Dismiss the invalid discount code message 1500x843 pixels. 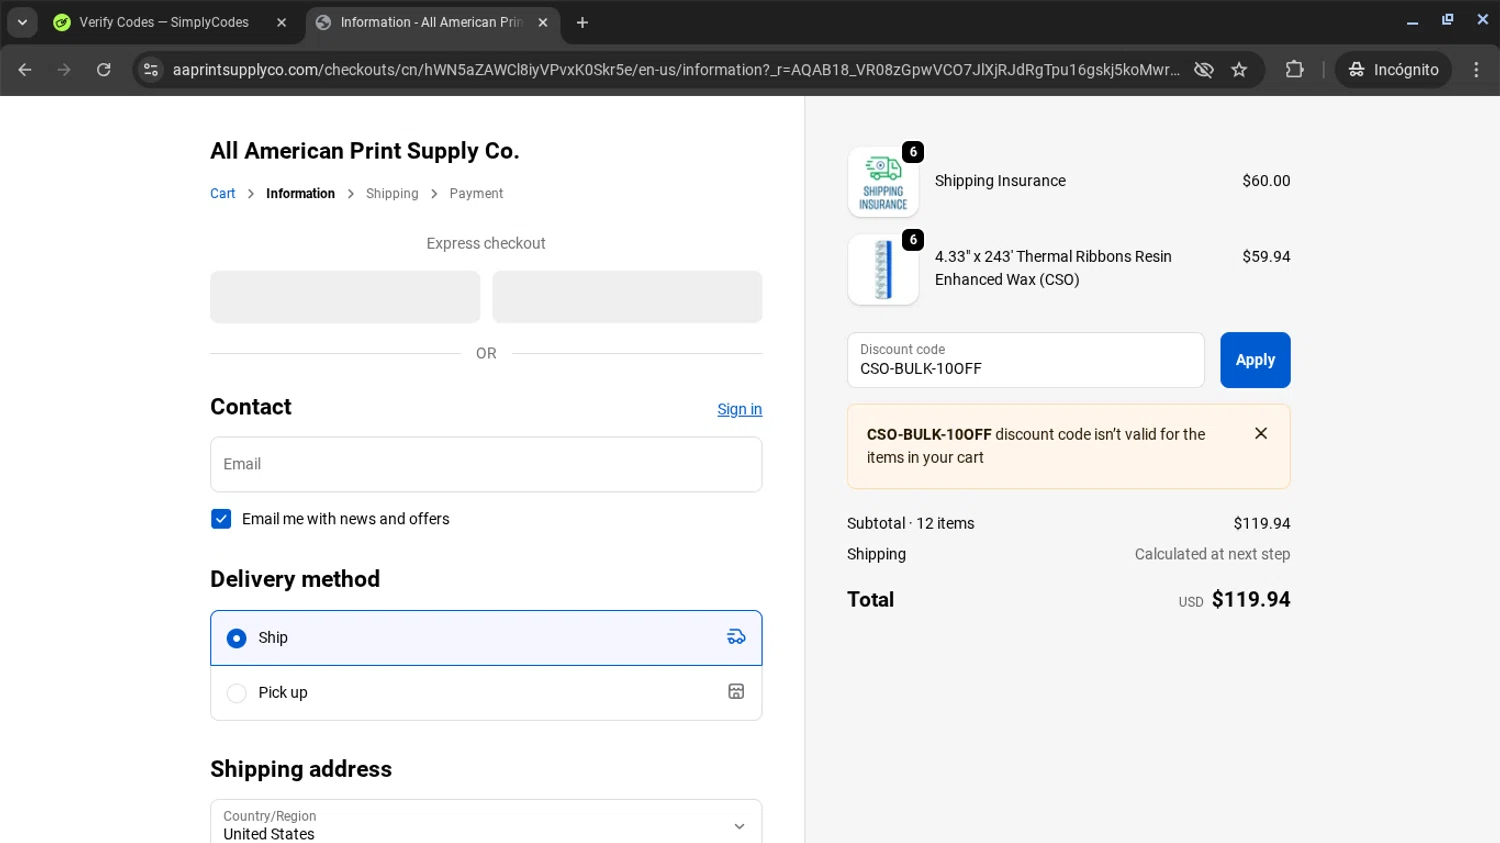pyautogui.click(x=1261, y=433)
